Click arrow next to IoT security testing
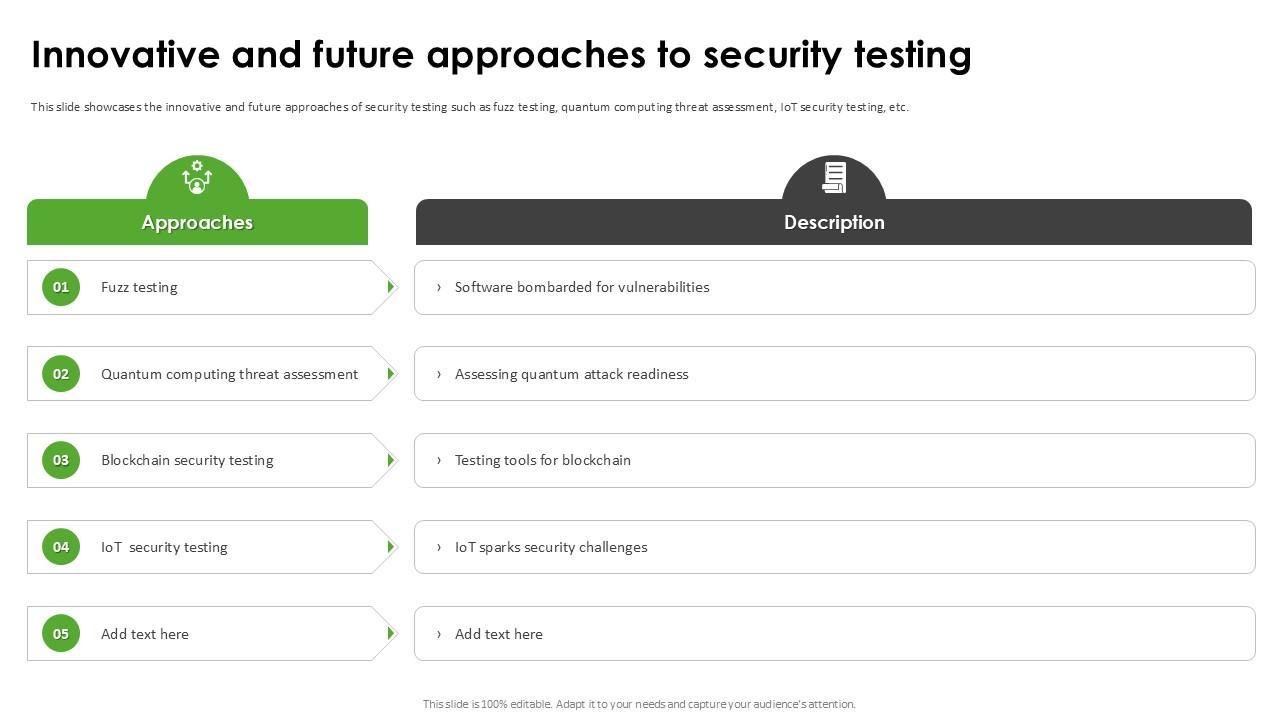Image resolution: width=1280 pixels, height=720 pixels. [x=391, y=547]
